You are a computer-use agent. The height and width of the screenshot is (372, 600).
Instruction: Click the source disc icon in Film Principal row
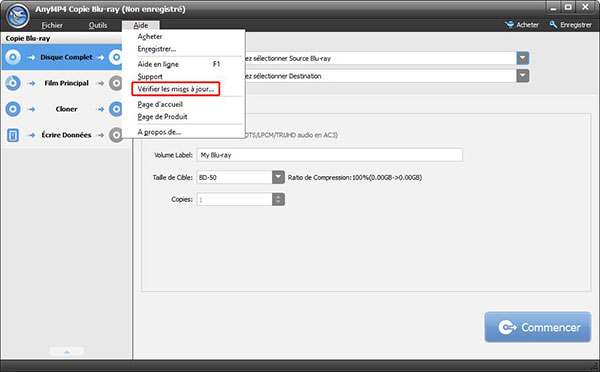pos(13,83)
